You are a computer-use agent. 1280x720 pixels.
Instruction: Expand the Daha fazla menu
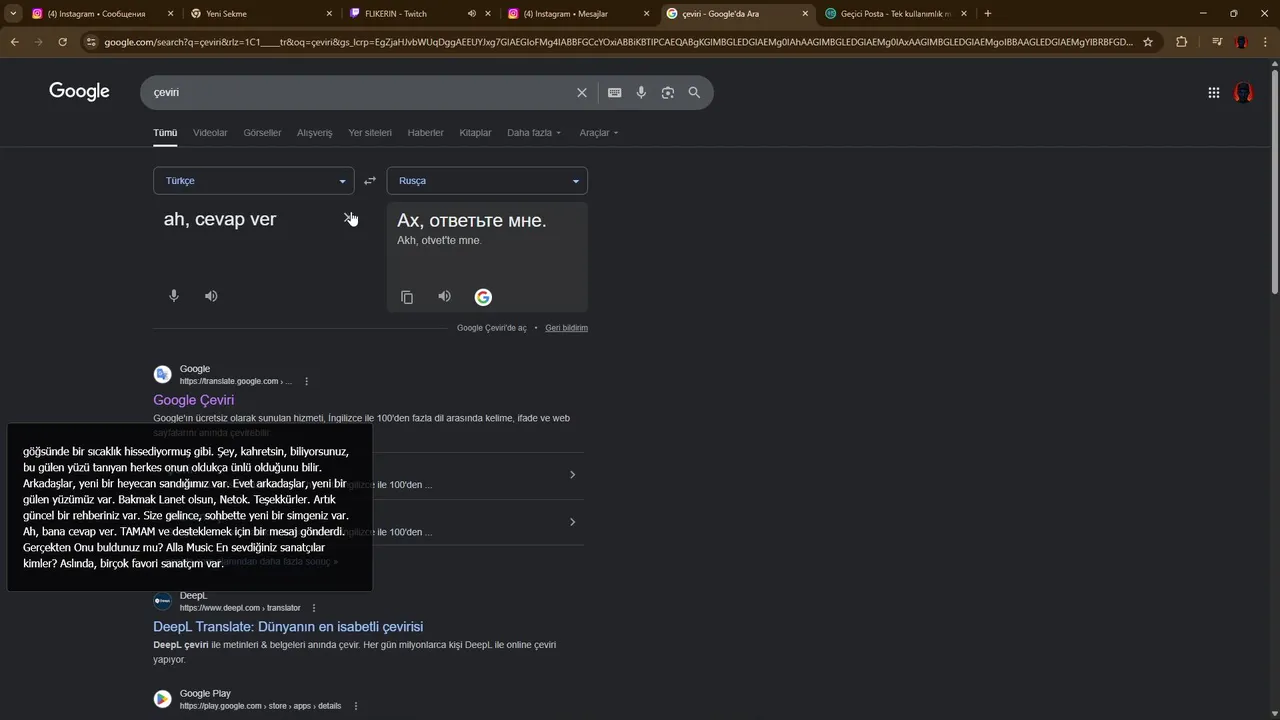534,133
